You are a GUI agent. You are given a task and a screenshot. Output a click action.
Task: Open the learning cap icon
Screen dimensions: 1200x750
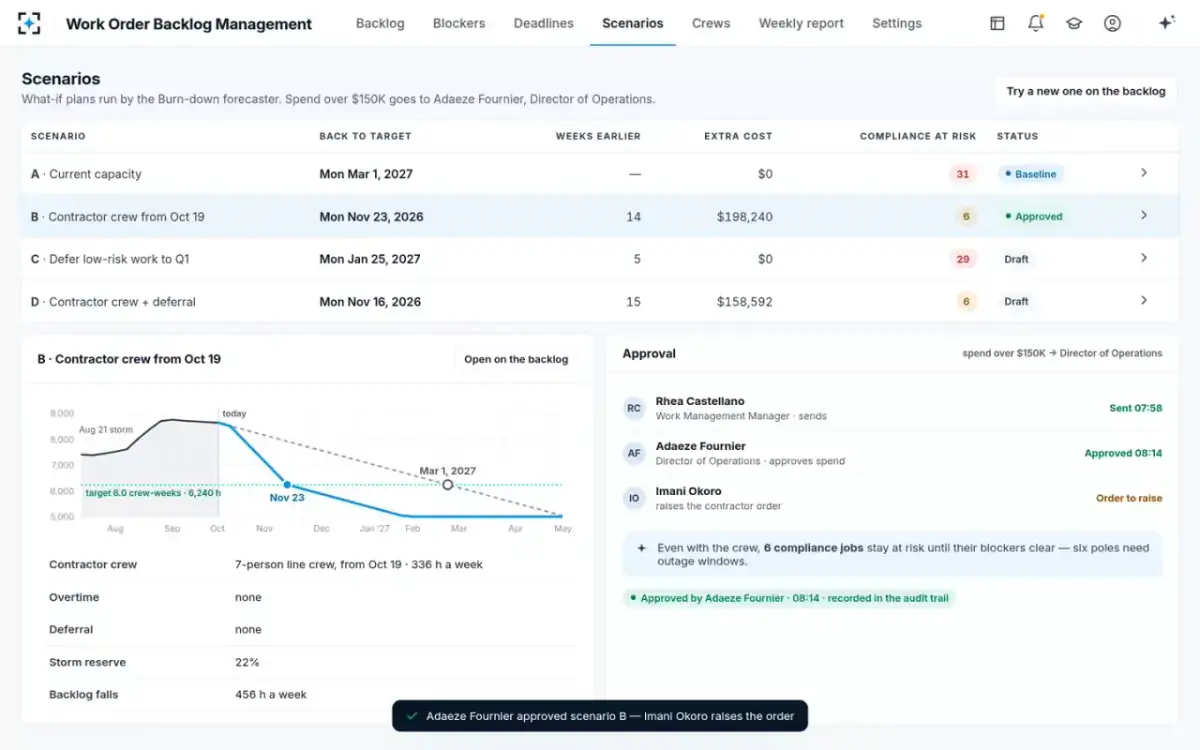[x=1074, y=23]
